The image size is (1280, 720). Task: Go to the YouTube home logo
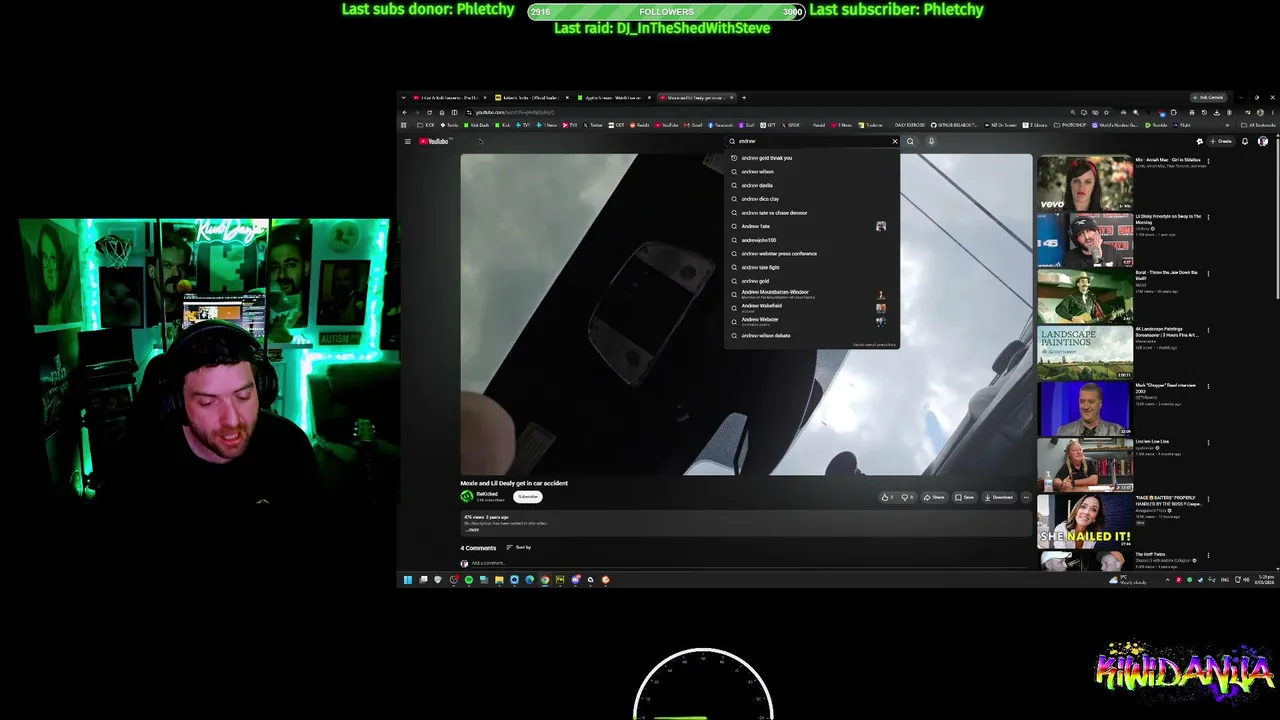click(x=434, y=141)
